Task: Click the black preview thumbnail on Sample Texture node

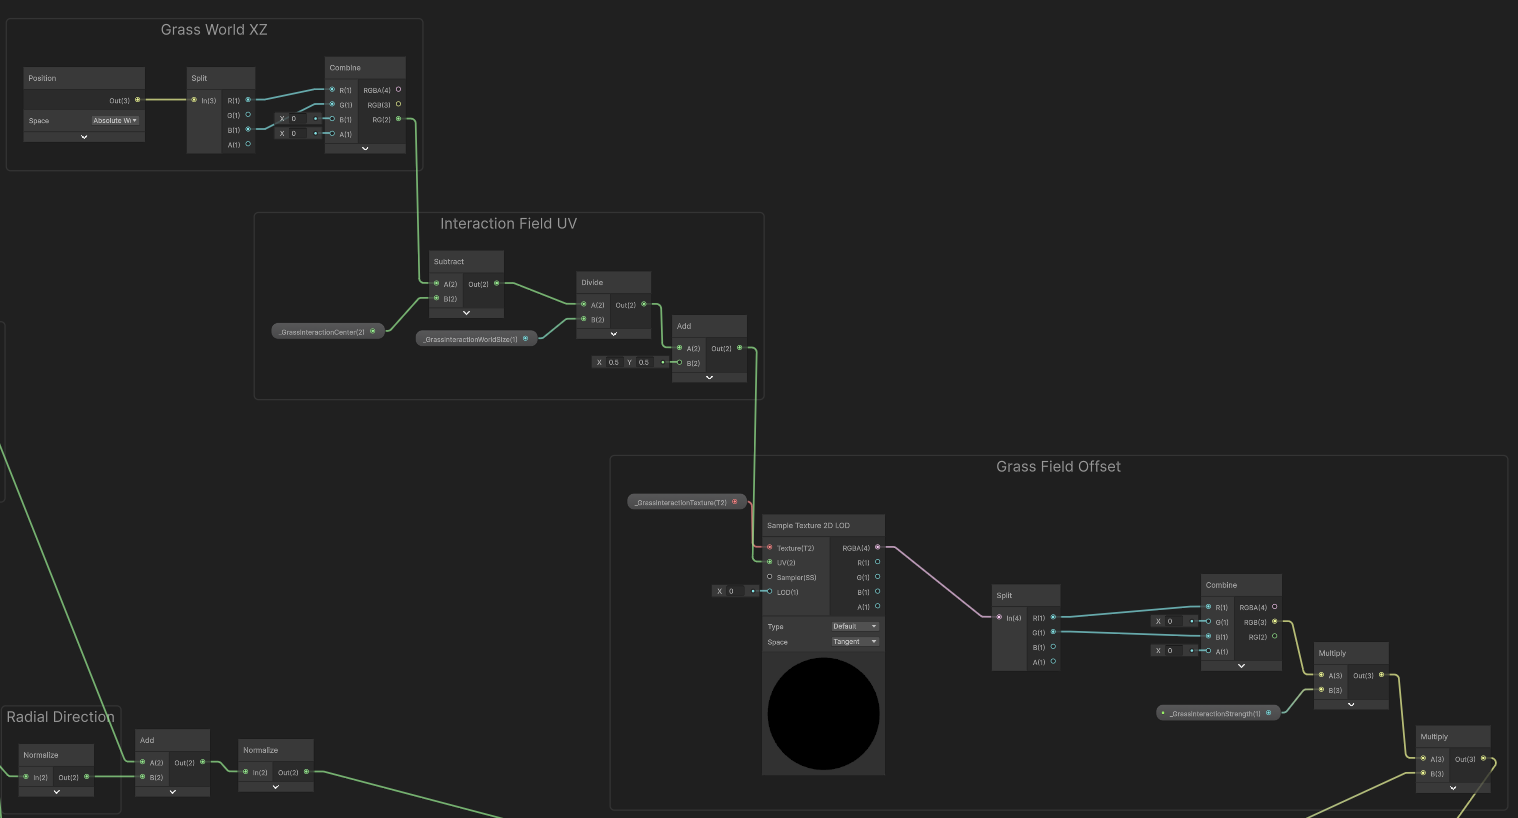Action: coord(823,713)
